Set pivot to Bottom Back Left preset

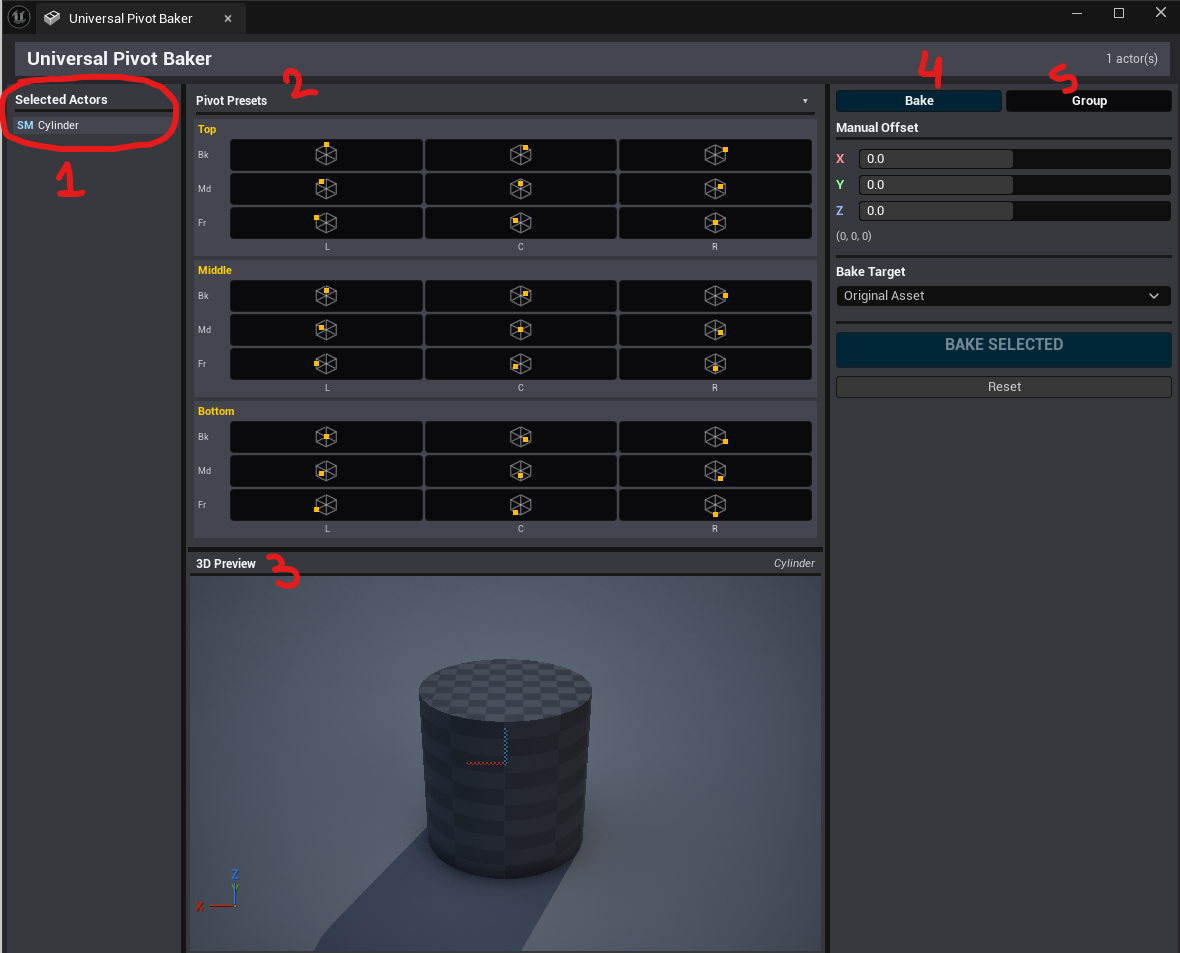326,437
